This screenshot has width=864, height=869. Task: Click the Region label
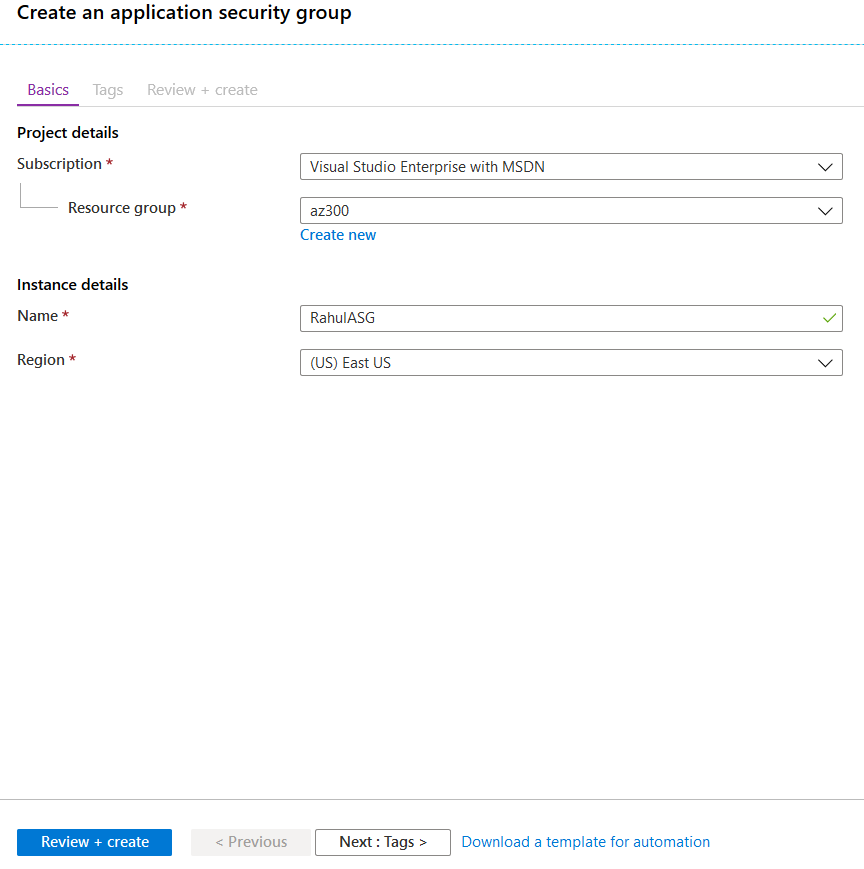coord(41,360)
